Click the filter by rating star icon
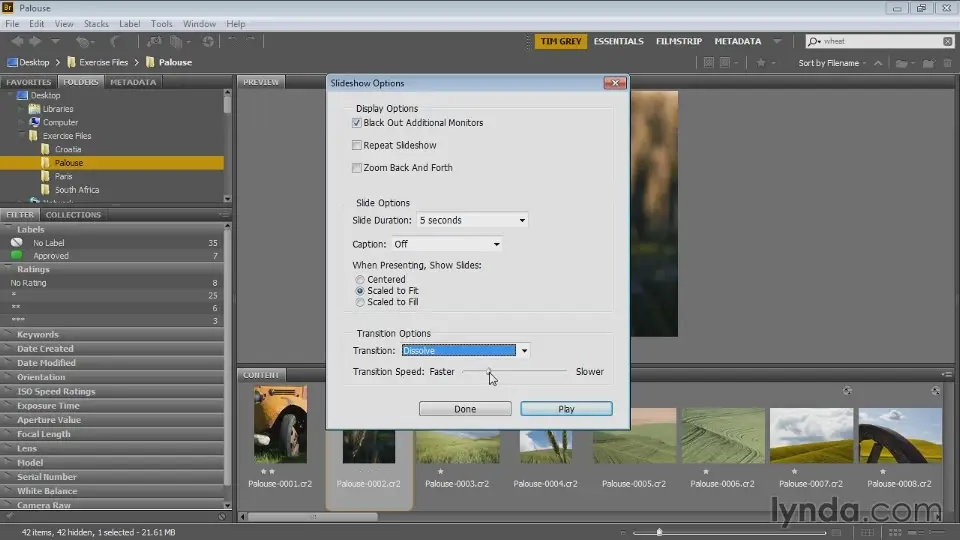960x540 pixels. pos(762,63)
